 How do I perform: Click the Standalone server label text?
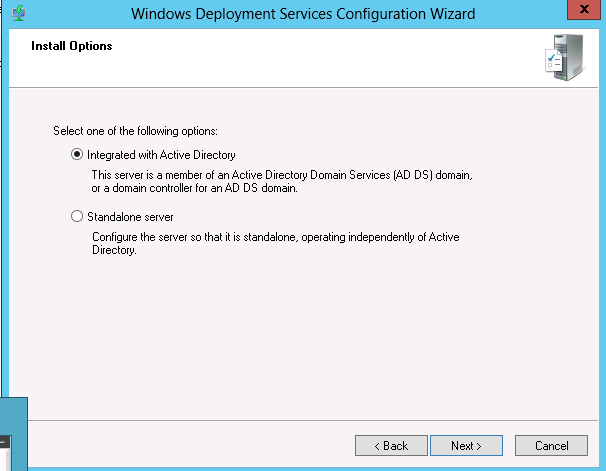tap(130, 217)
